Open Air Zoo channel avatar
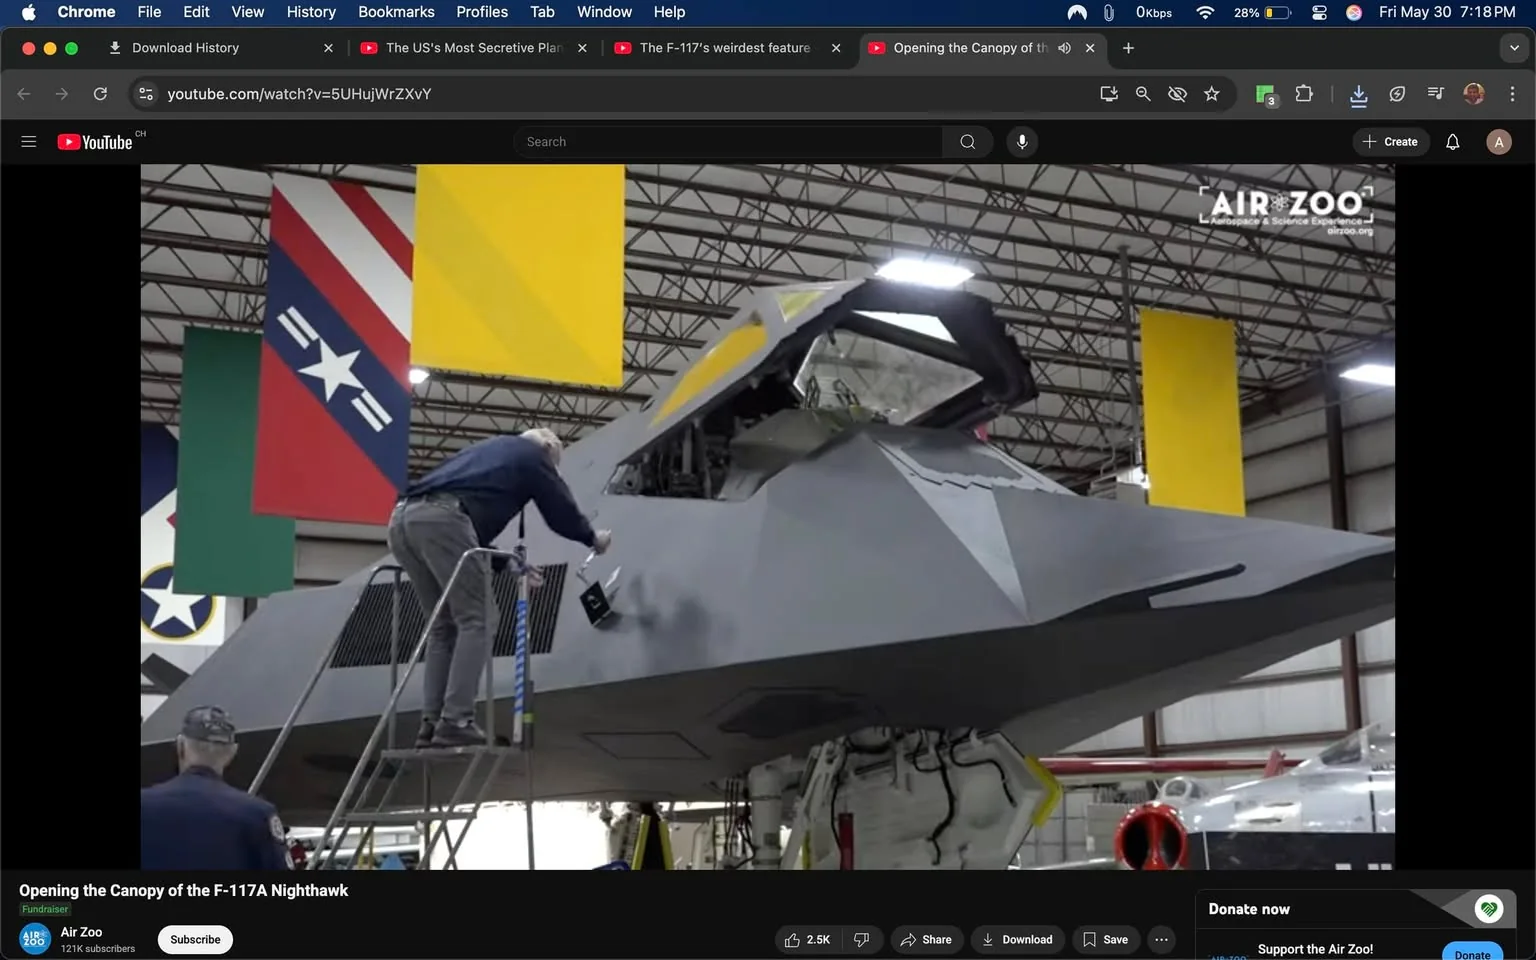This screenshot has height=960, width=1536. coord(35,940)
